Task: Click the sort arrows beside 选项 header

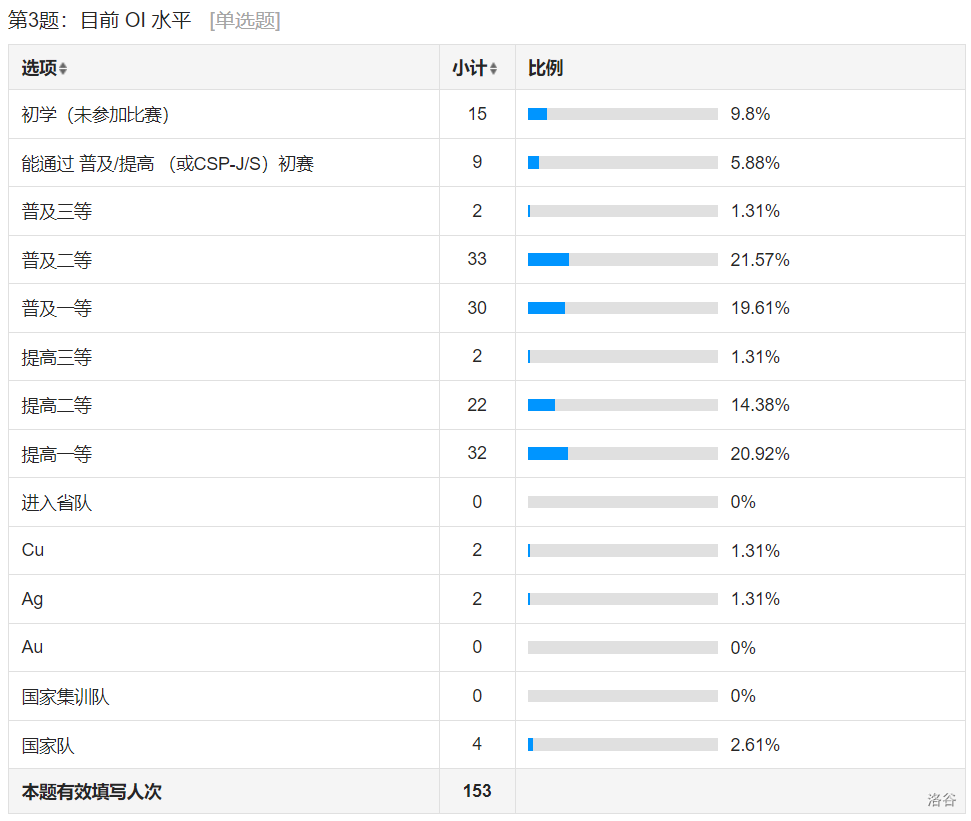Action: coord(63,69)
